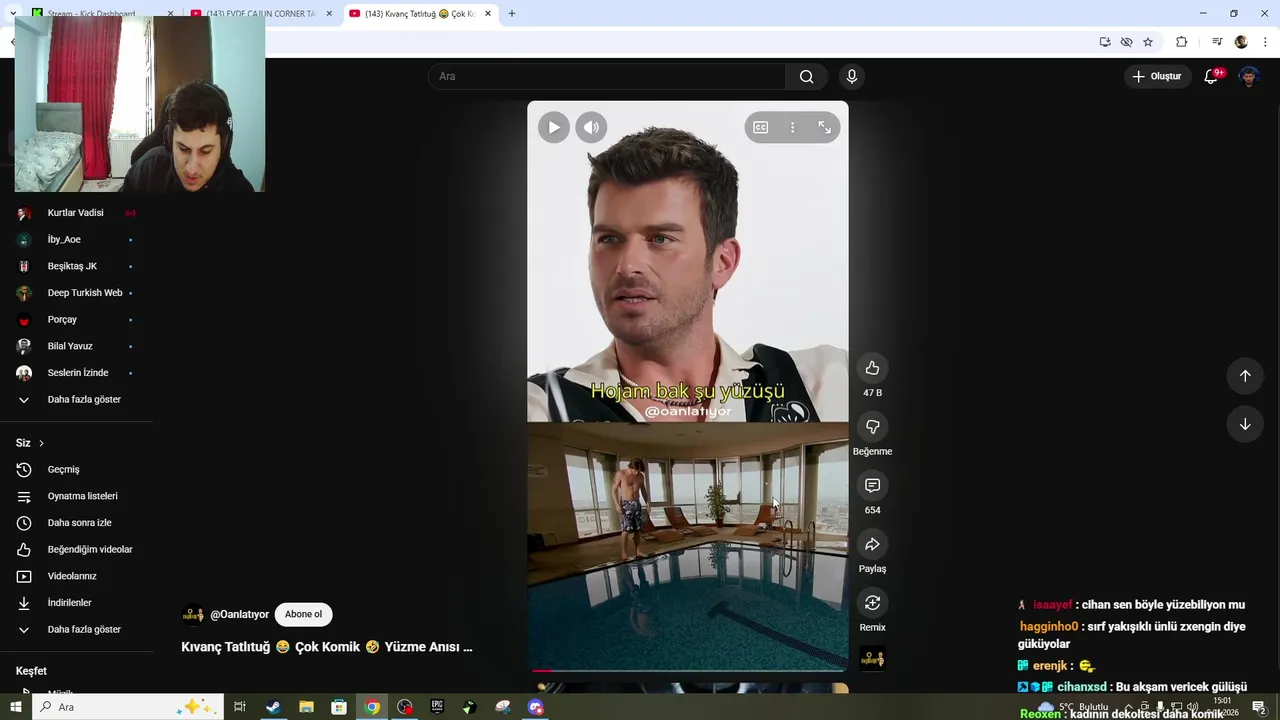The width and height of the screenshot is (1280, 720).
Task: Open Deep Turkish Web subscription
Action: coord(76,293)
